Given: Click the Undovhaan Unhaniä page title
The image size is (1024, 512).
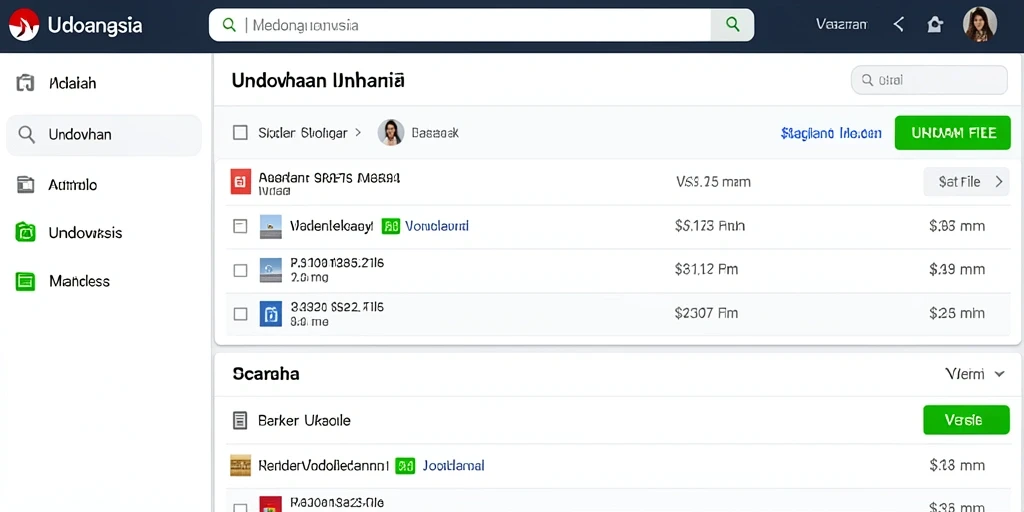Looking at the screenshot, I should click(x=318, y=81).
